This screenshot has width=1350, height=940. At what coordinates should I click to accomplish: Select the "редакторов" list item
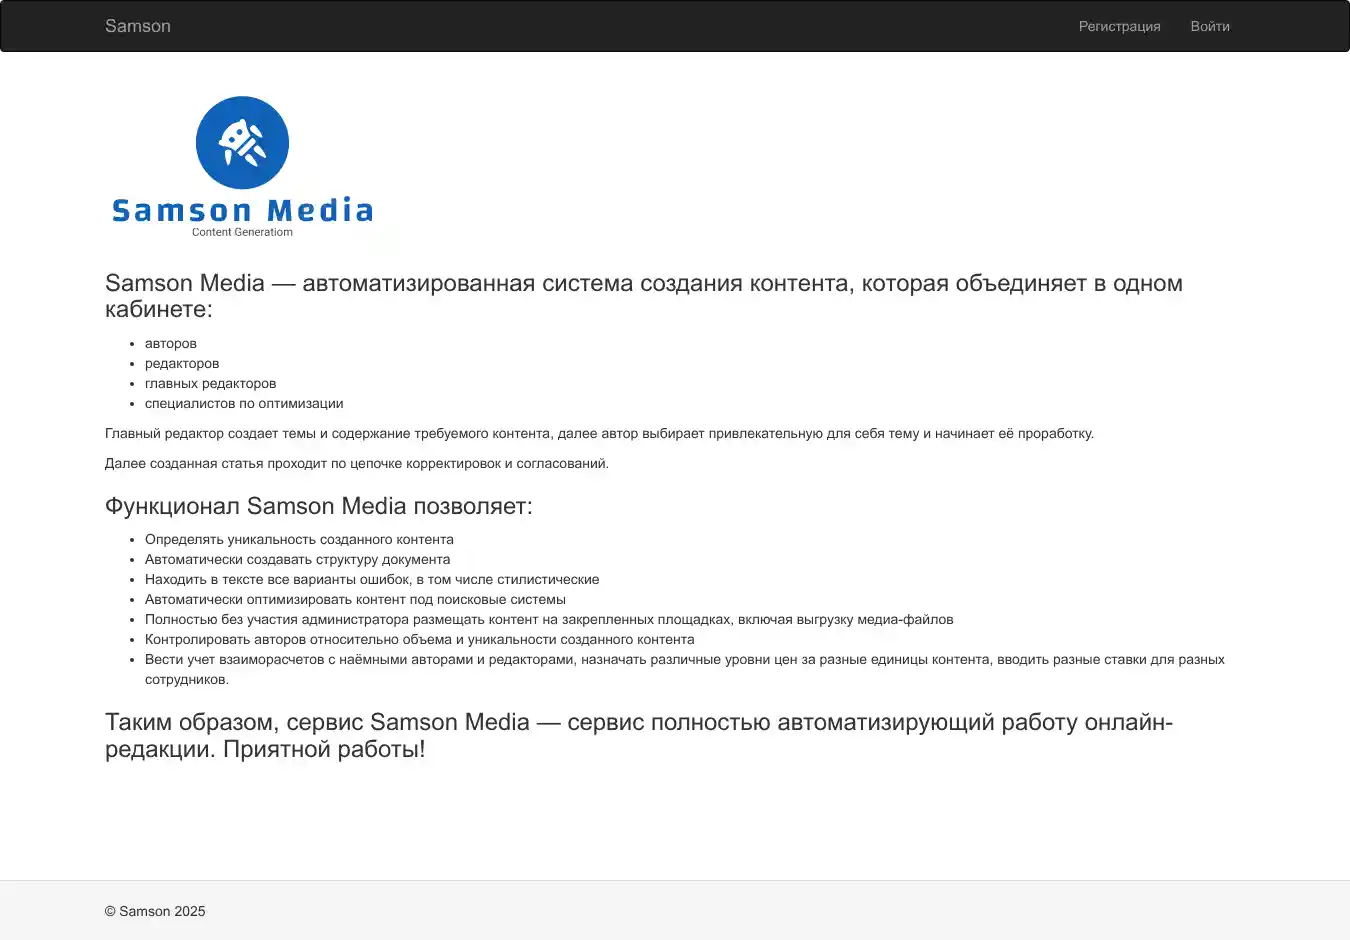[x=182, y=363]
